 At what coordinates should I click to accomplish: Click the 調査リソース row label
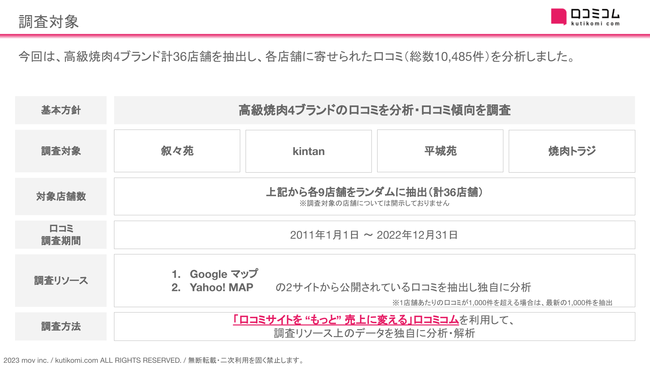pos(61,281)
